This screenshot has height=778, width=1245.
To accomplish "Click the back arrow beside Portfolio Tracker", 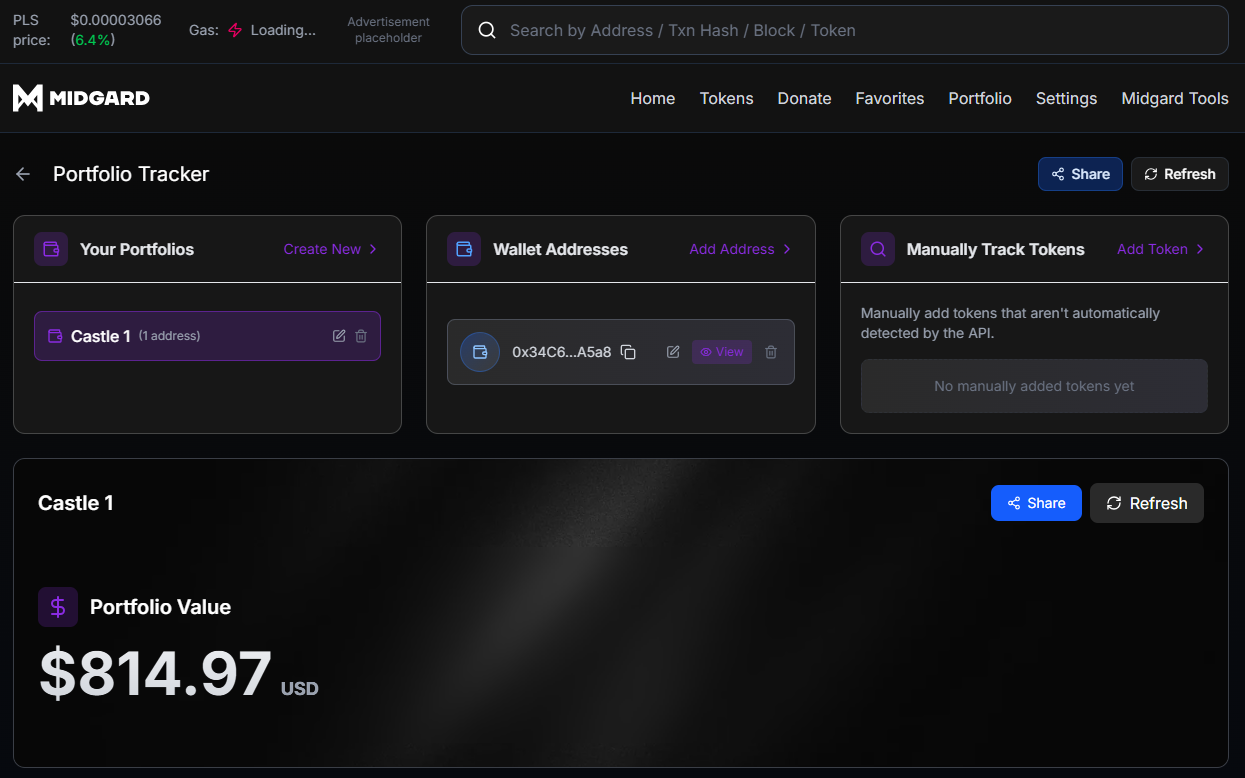I will [23, 174].
